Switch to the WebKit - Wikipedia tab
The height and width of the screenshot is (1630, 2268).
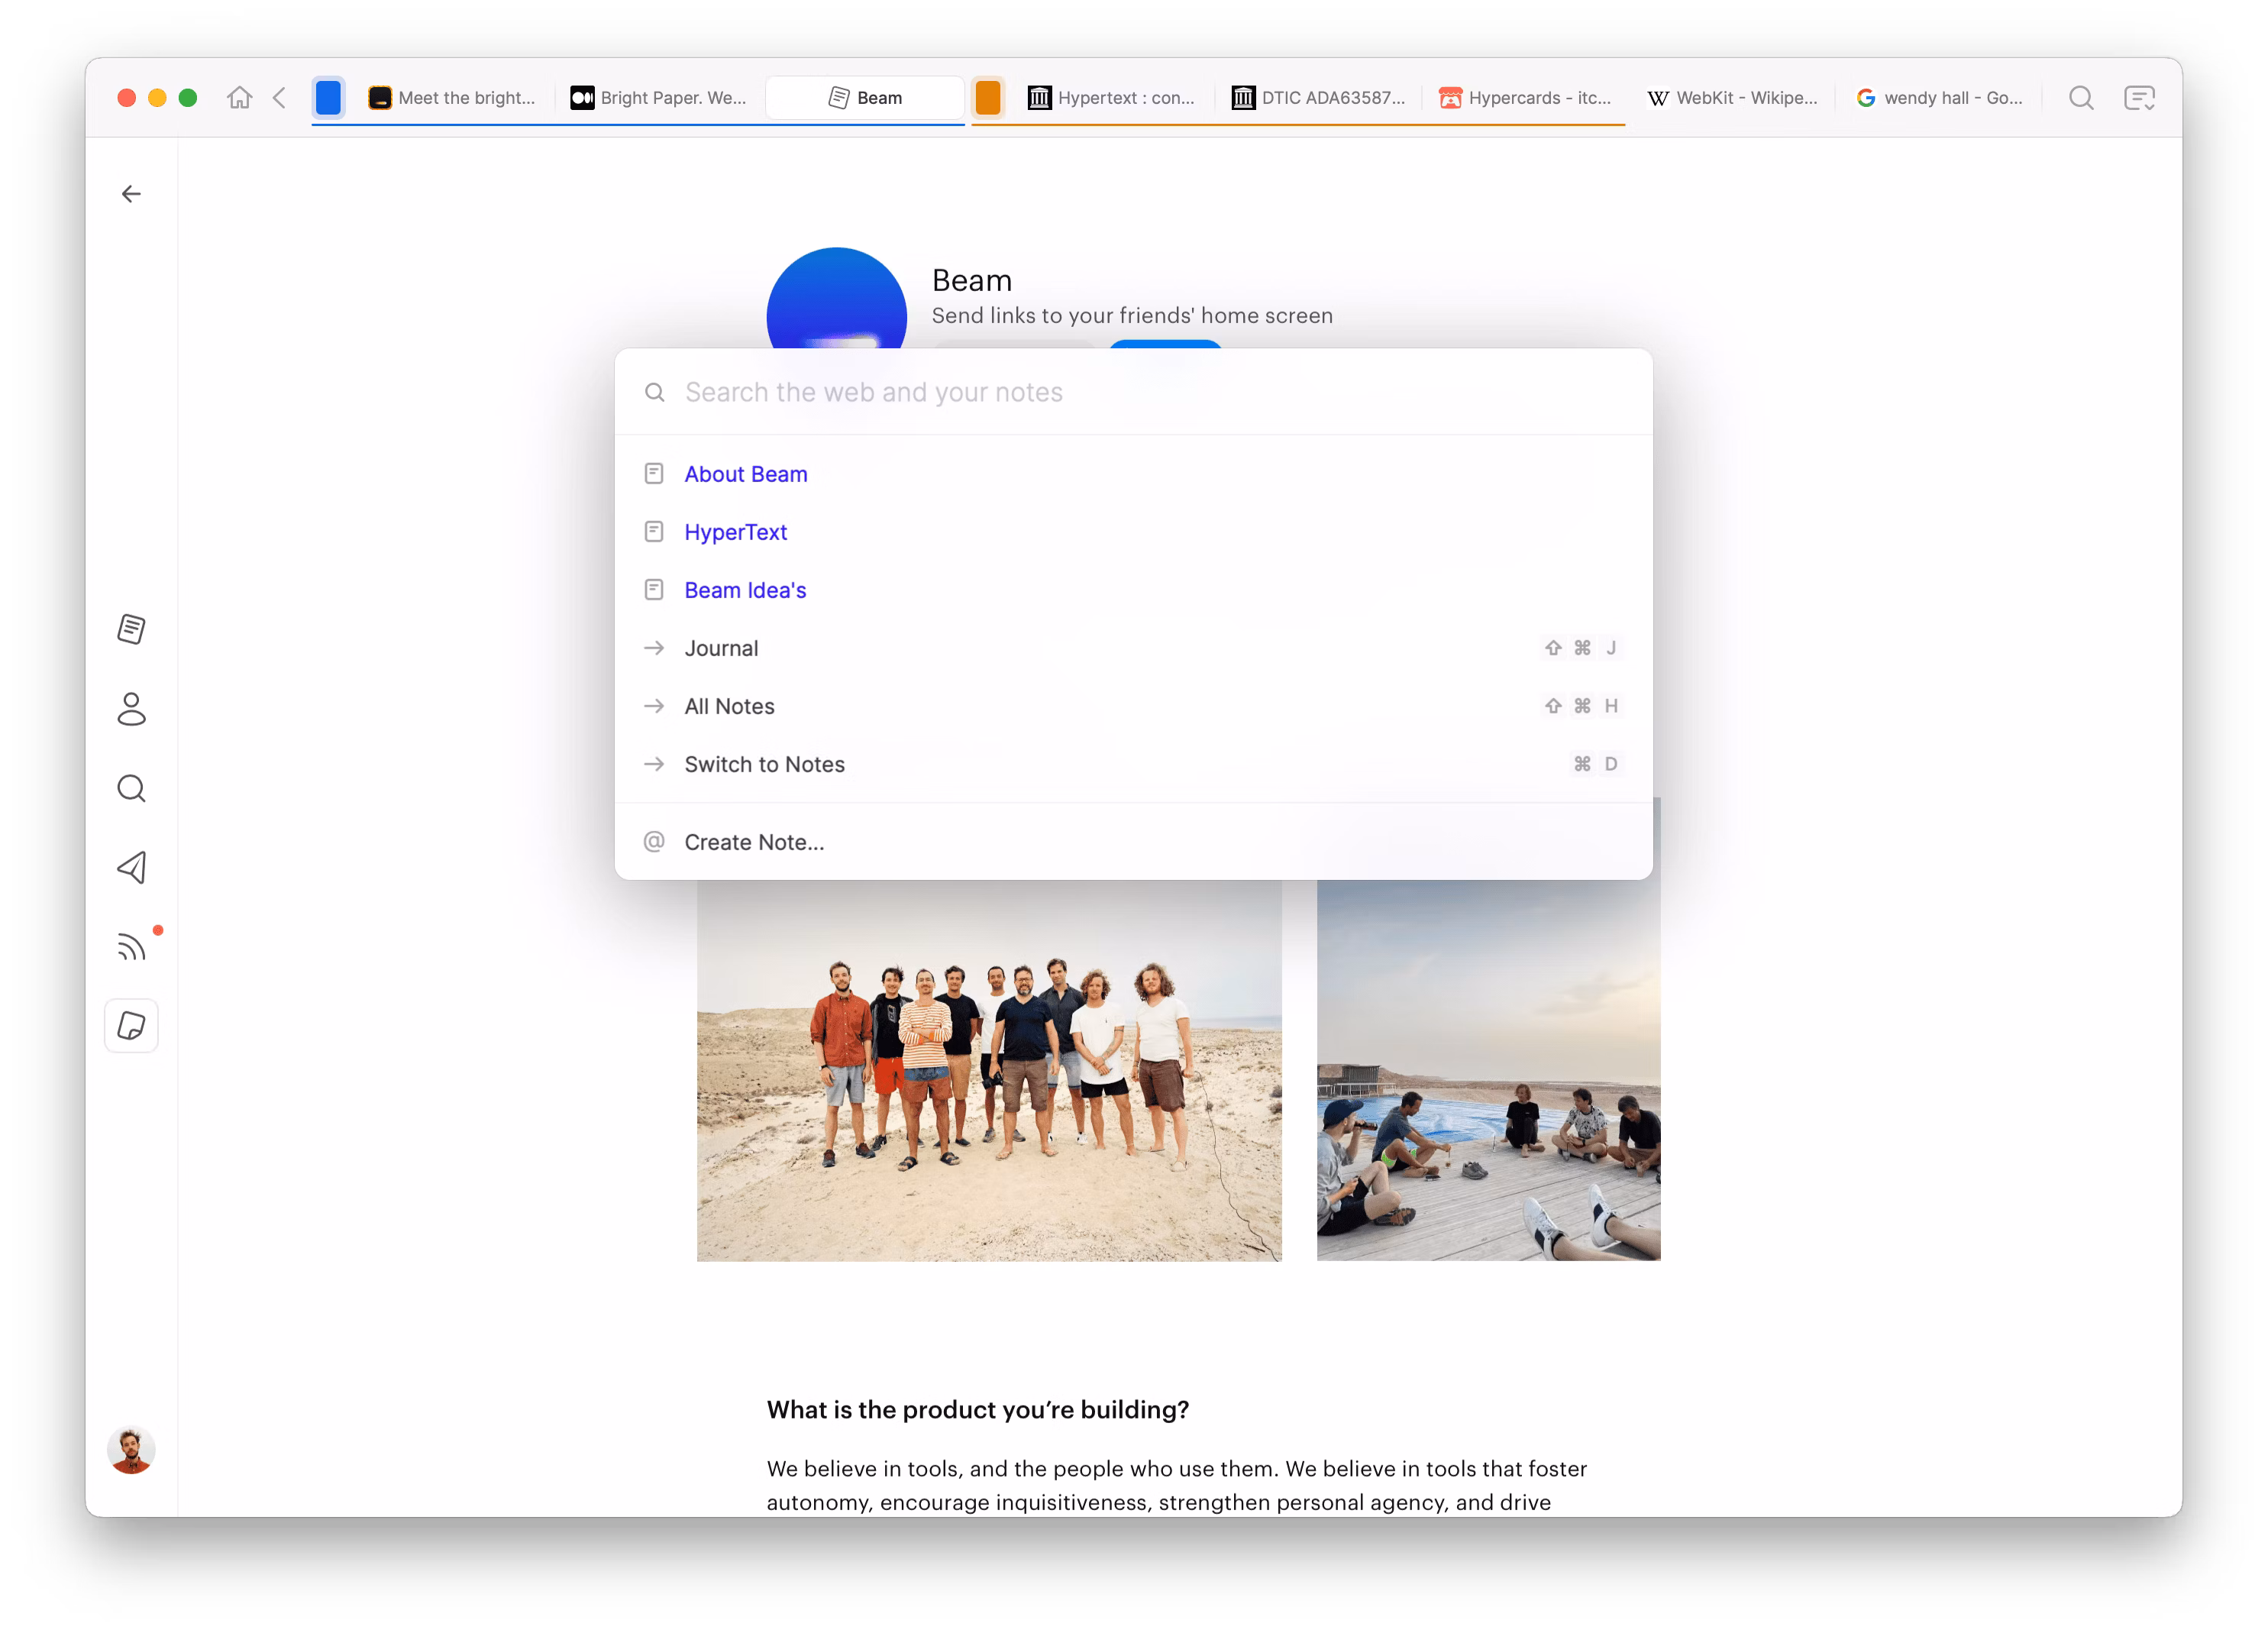(x=1733, y=98)
